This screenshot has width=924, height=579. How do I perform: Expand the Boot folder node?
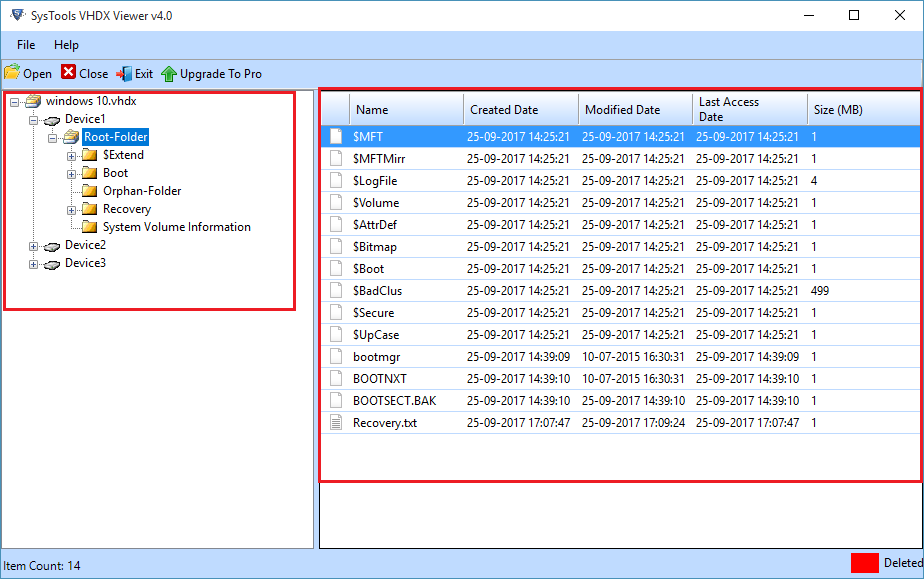(71, 174)
